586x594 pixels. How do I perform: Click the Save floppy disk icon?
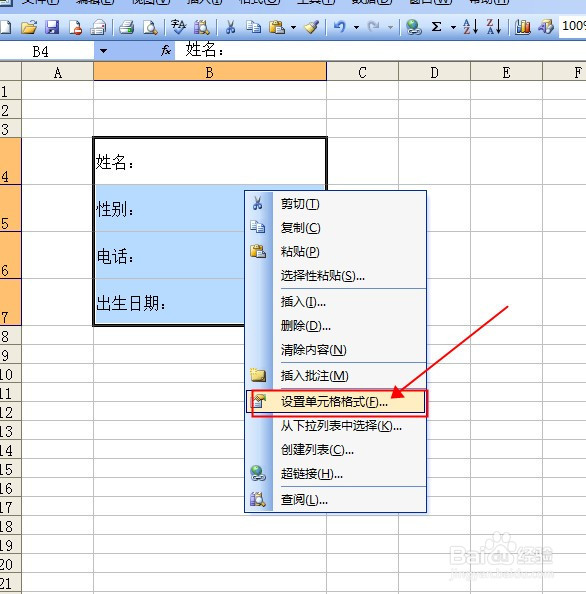52,27
